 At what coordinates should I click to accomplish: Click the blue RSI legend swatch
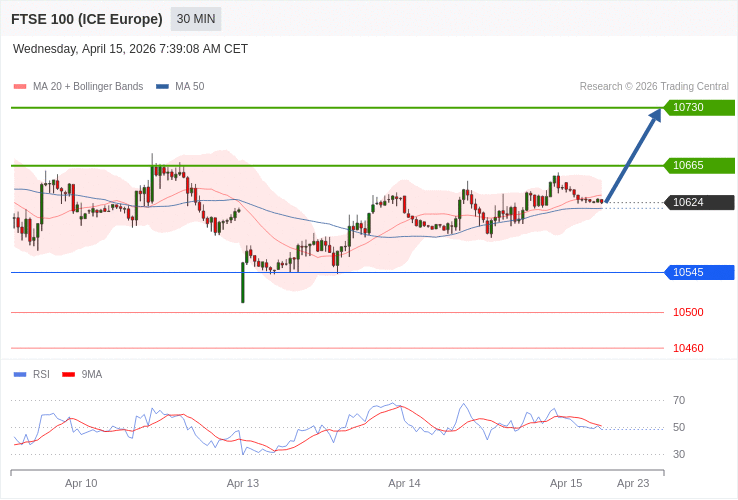click(x=20, y=375)
